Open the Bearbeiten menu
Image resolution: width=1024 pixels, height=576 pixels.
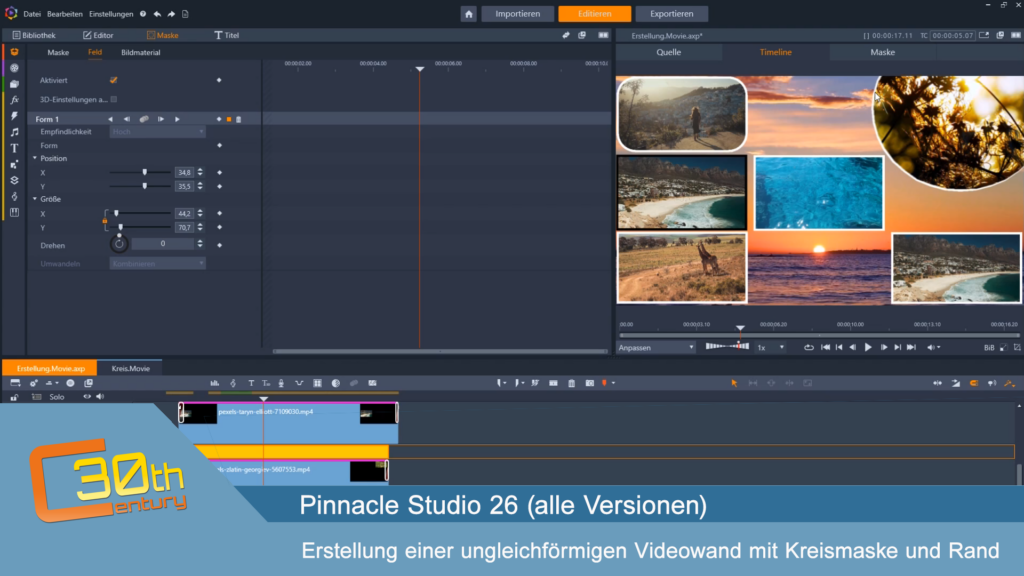pos(65,14)
